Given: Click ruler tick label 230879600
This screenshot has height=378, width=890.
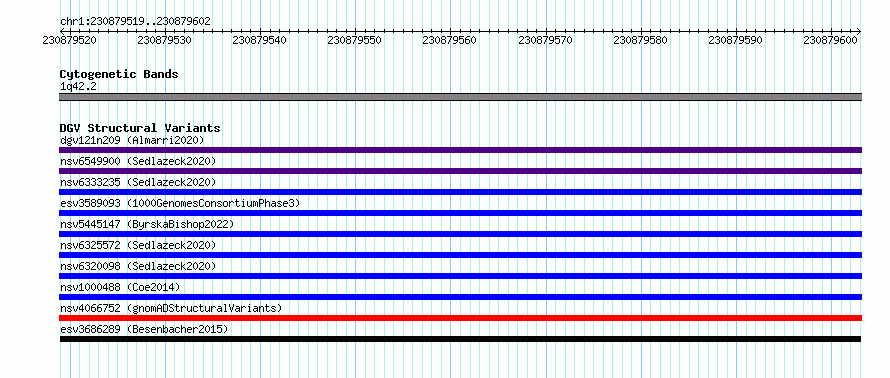Looking at the screenshot, I should pos(831,40).
